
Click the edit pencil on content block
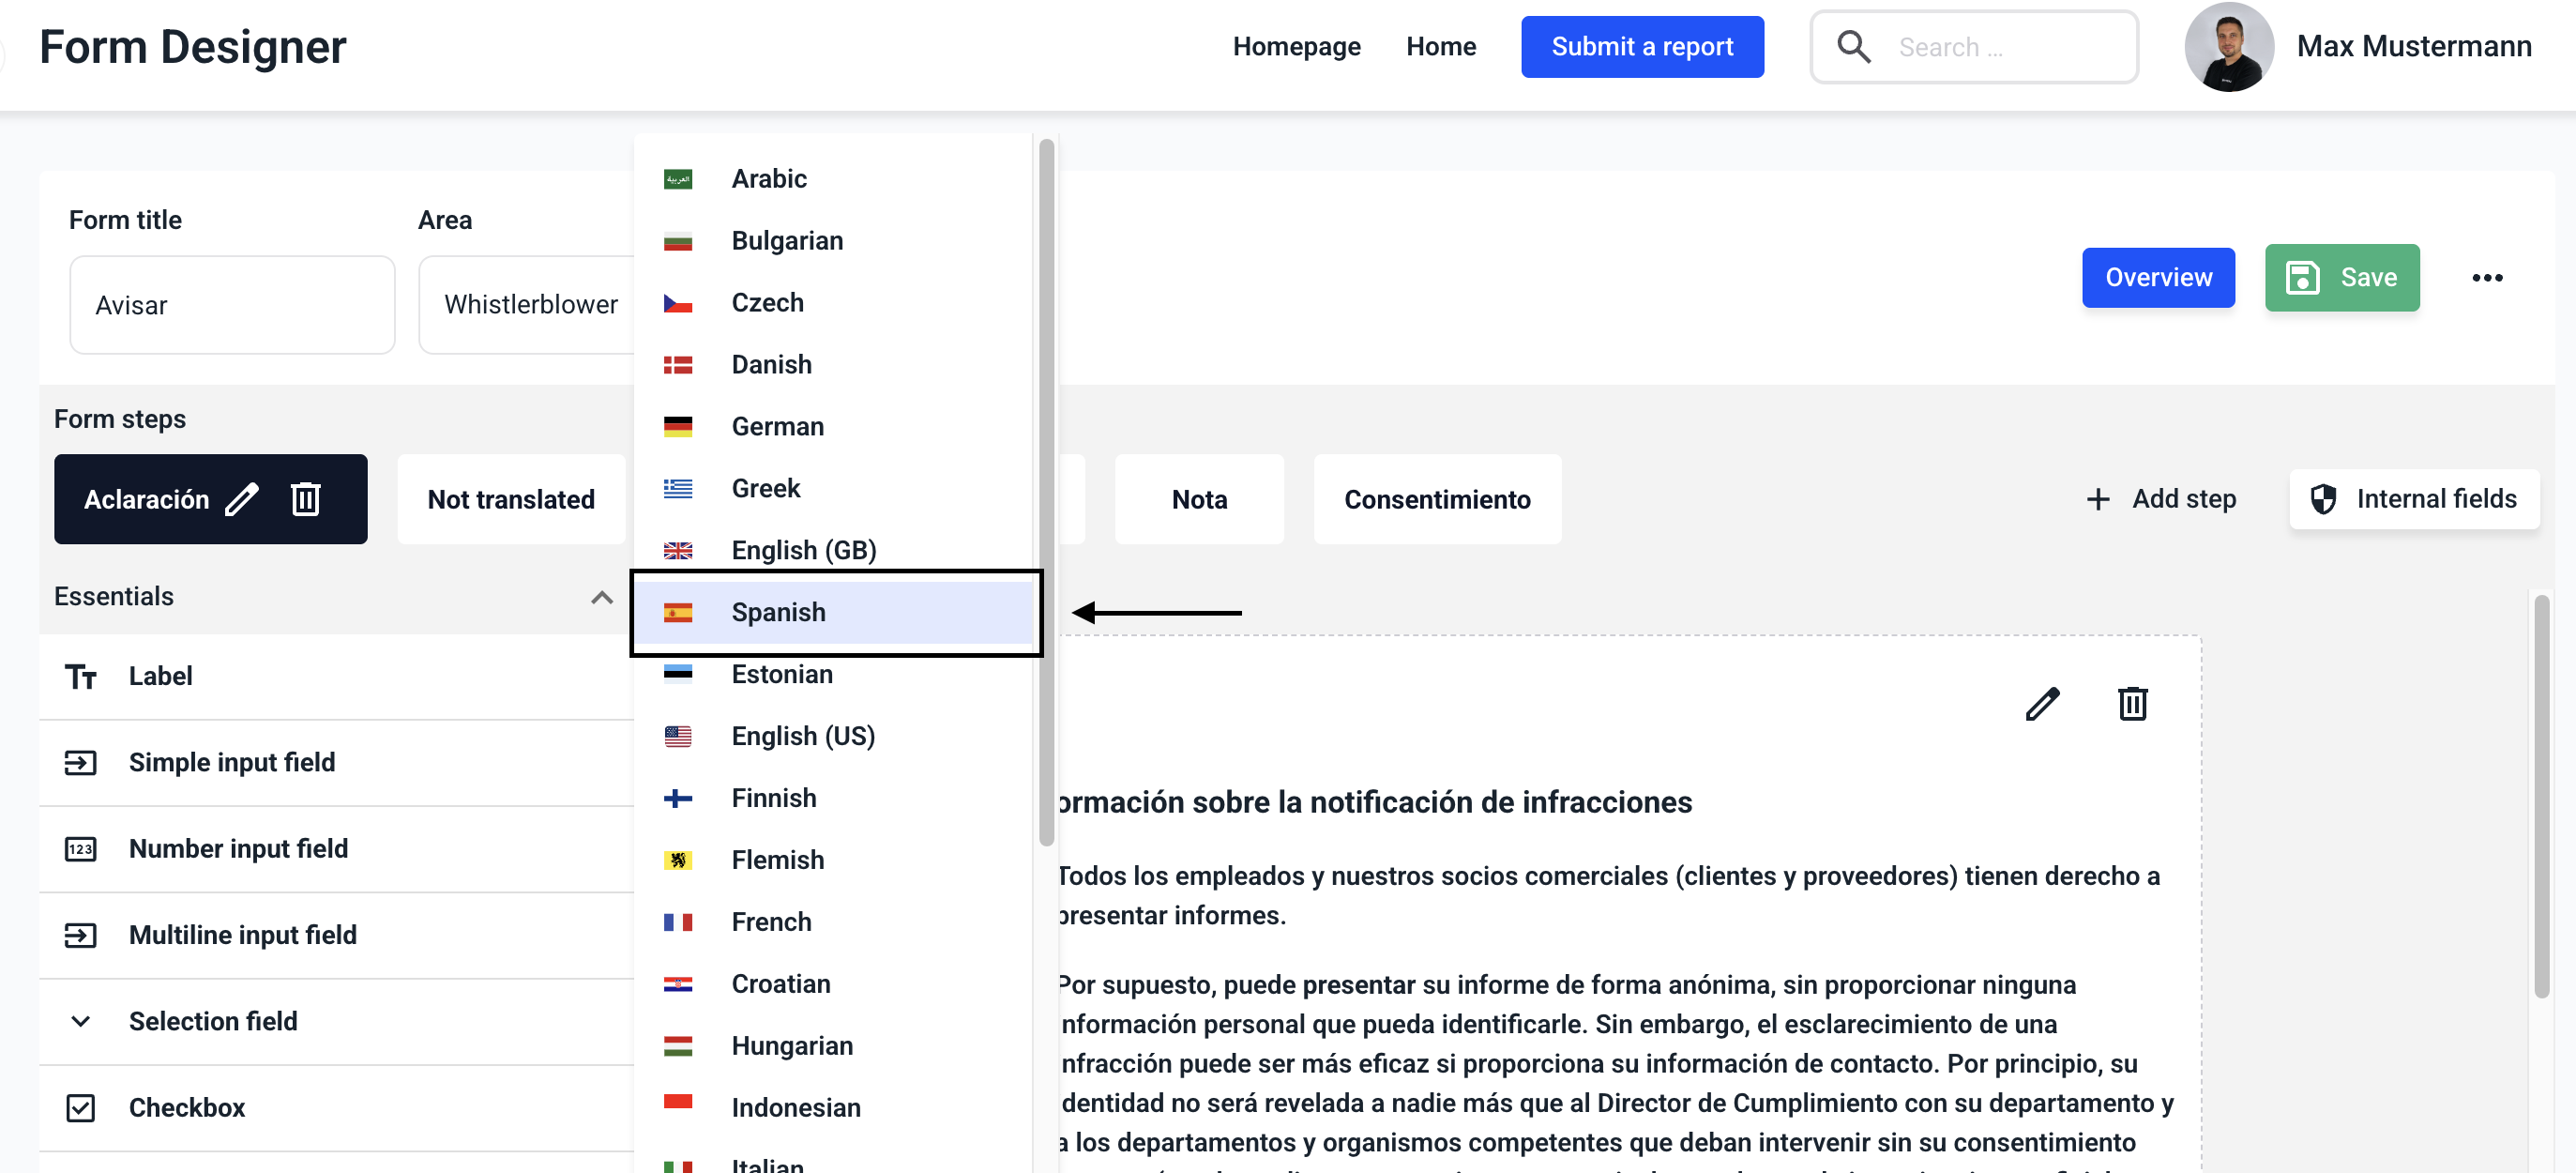(x=2042, y=704)
